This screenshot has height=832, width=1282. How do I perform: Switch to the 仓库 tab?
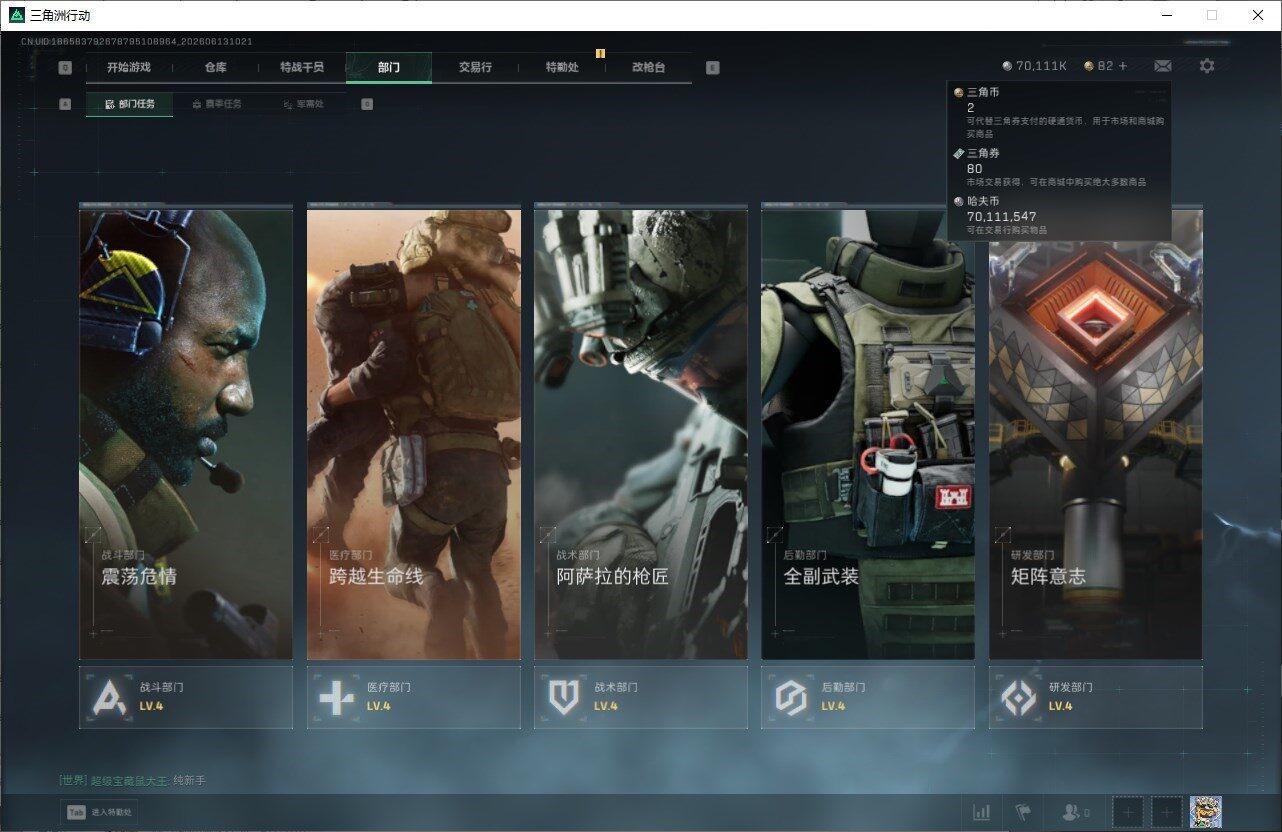(215, 67)
